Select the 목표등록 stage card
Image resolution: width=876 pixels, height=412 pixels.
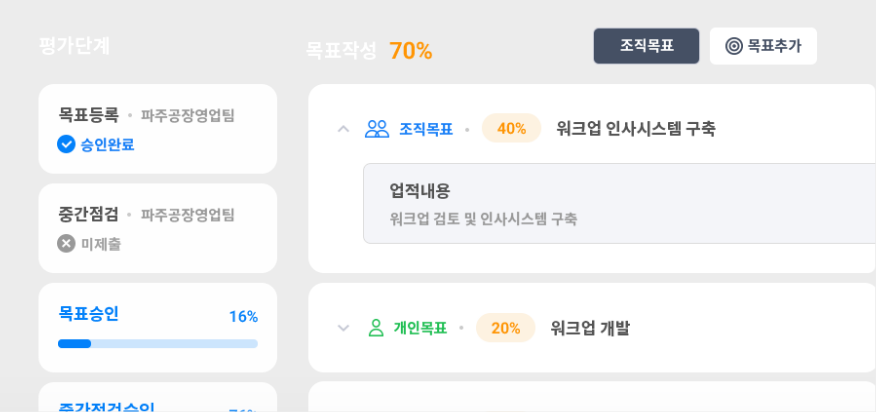[x=158, y=129]
